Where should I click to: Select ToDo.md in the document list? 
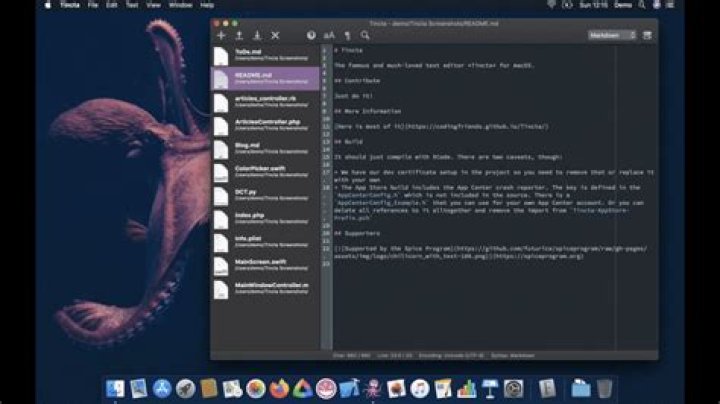tap(265, 56)
